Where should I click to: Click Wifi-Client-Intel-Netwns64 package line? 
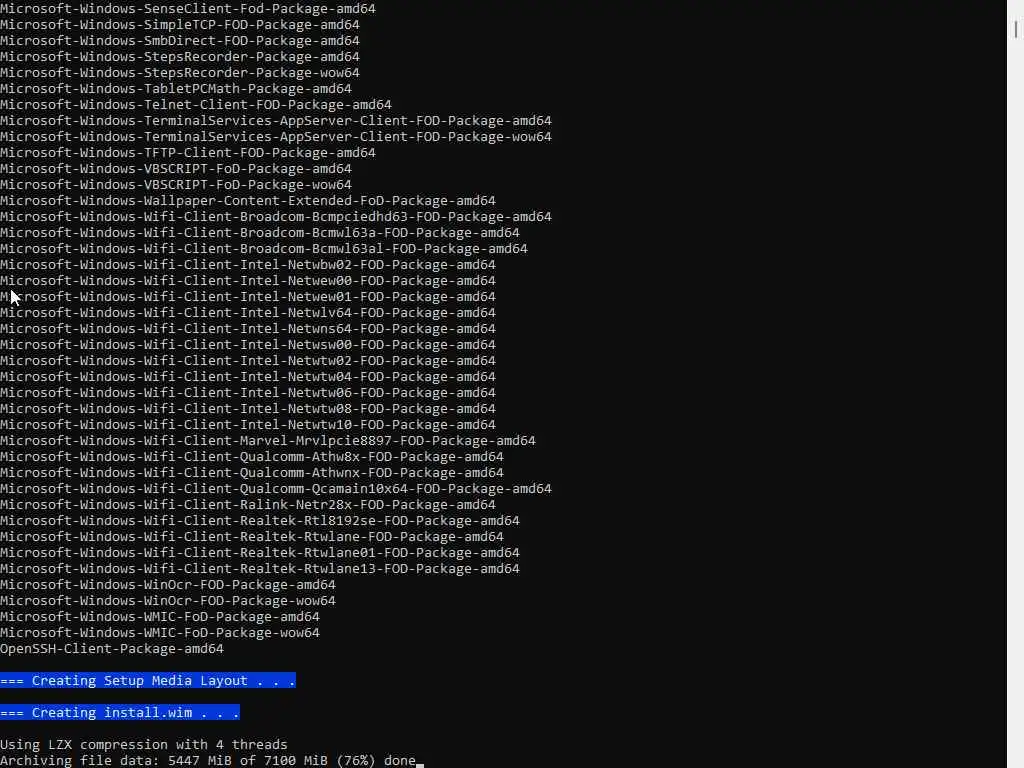248,328
